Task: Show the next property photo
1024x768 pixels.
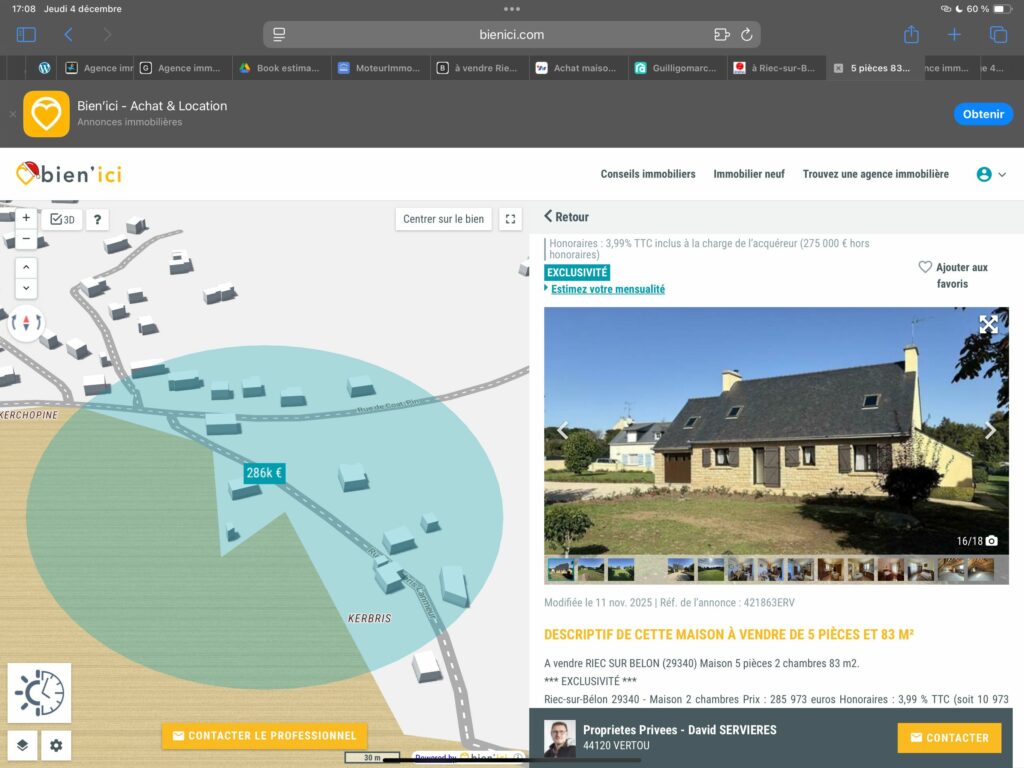Action: tap(990, 431)
